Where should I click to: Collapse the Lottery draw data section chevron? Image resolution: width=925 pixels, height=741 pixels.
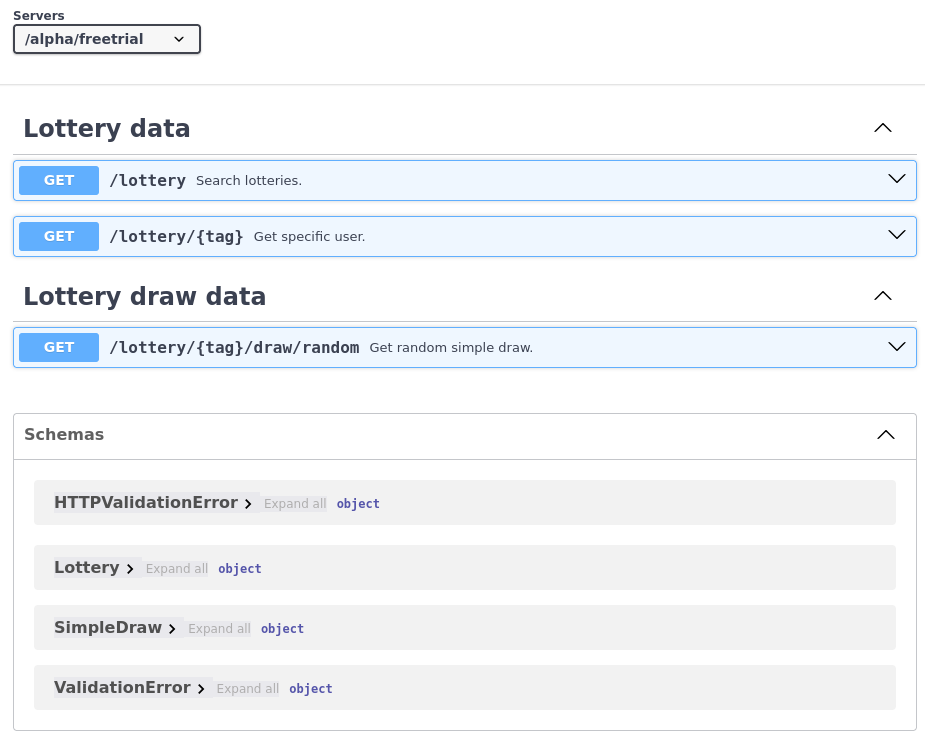pyautogui.click(x=882, y=296)
